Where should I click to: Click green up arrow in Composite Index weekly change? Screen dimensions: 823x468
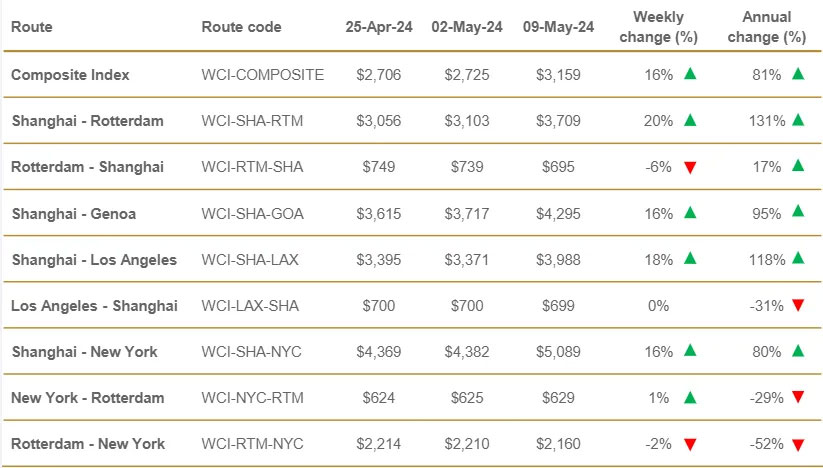click(x=690, y=74)
